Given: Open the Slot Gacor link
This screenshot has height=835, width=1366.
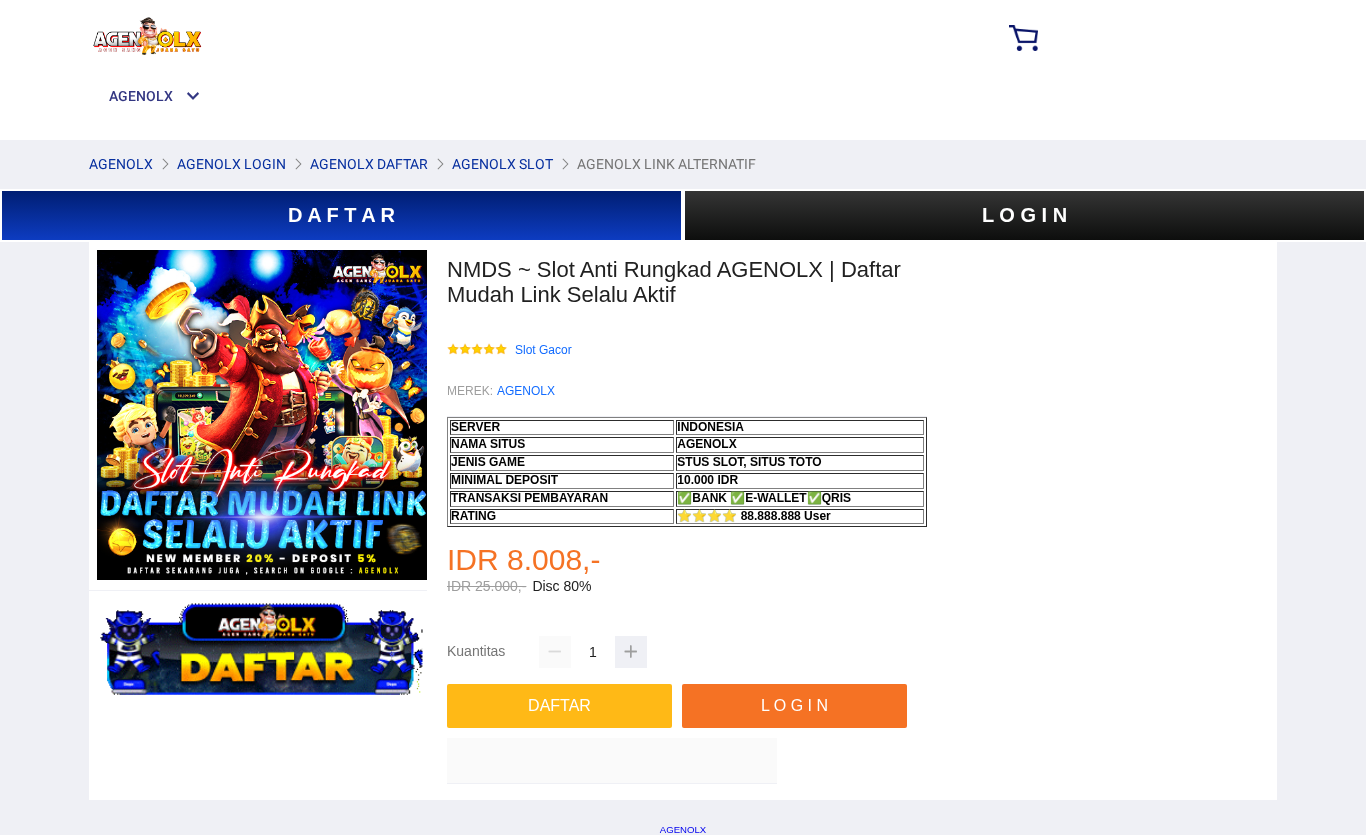Looking at the screenshot, I should click(543, 350).
